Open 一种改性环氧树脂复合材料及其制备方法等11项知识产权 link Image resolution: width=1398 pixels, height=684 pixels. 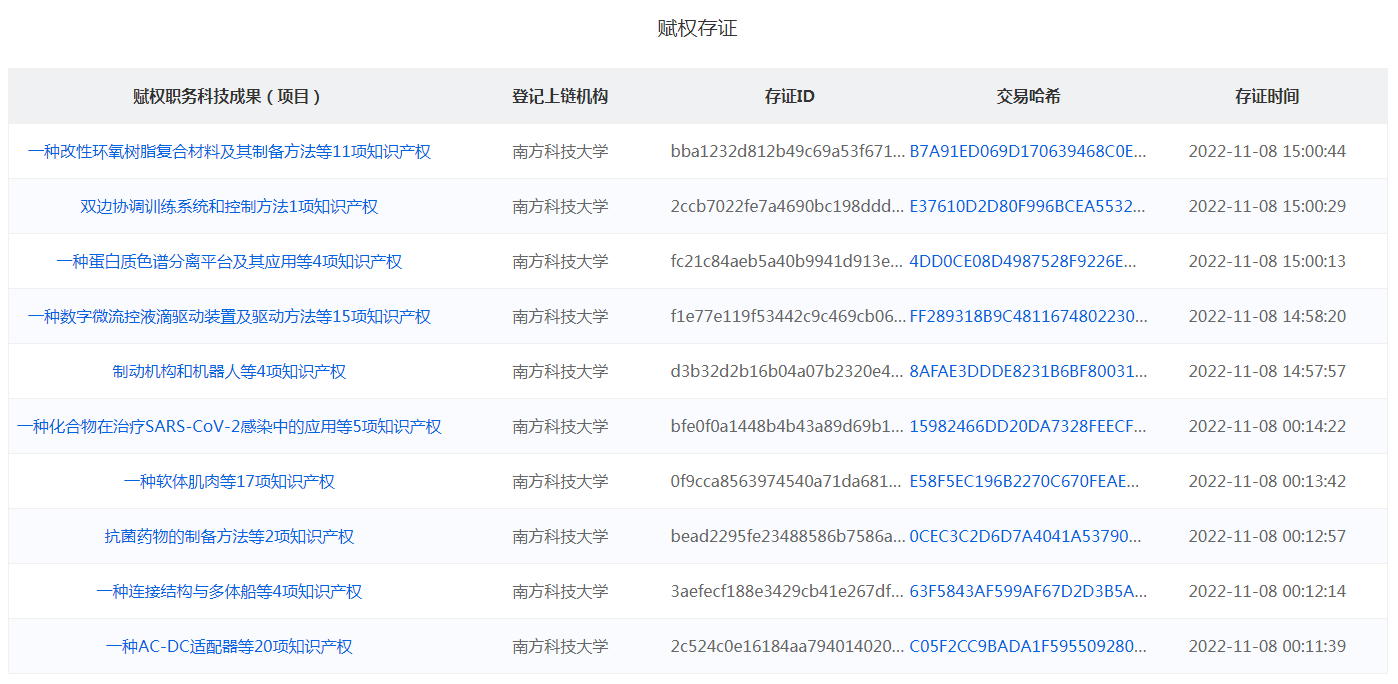pos(229,152)
